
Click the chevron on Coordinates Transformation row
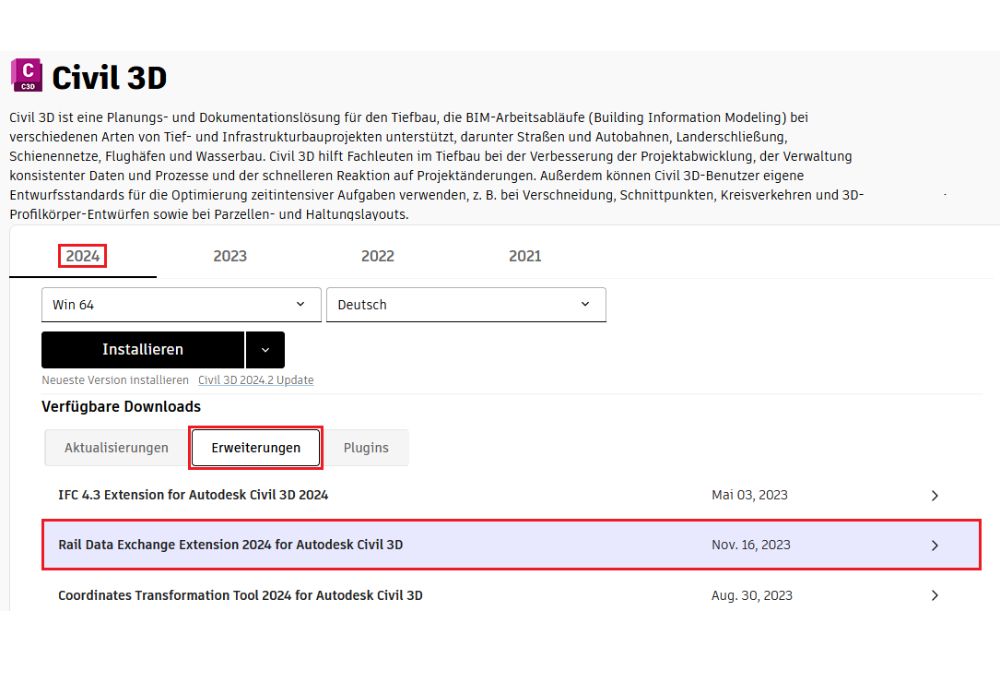pos(935,595)
